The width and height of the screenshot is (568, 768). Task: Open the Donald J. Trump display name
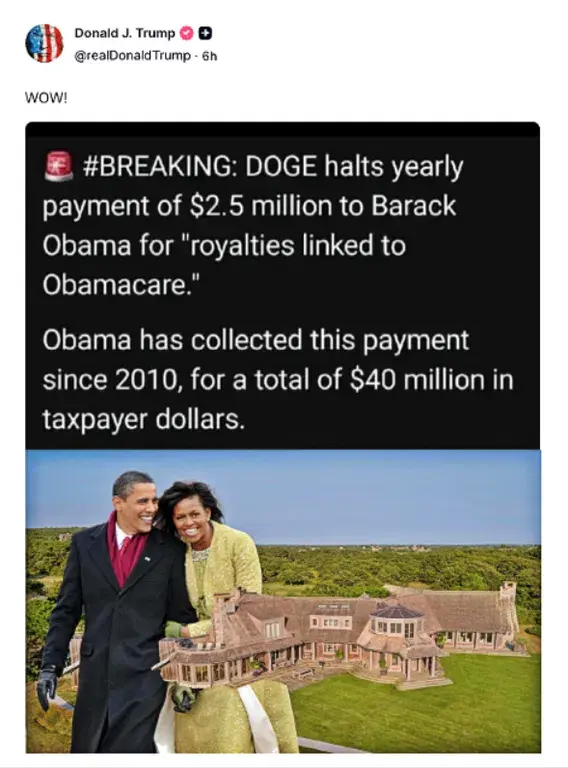(x=124, y=33)
